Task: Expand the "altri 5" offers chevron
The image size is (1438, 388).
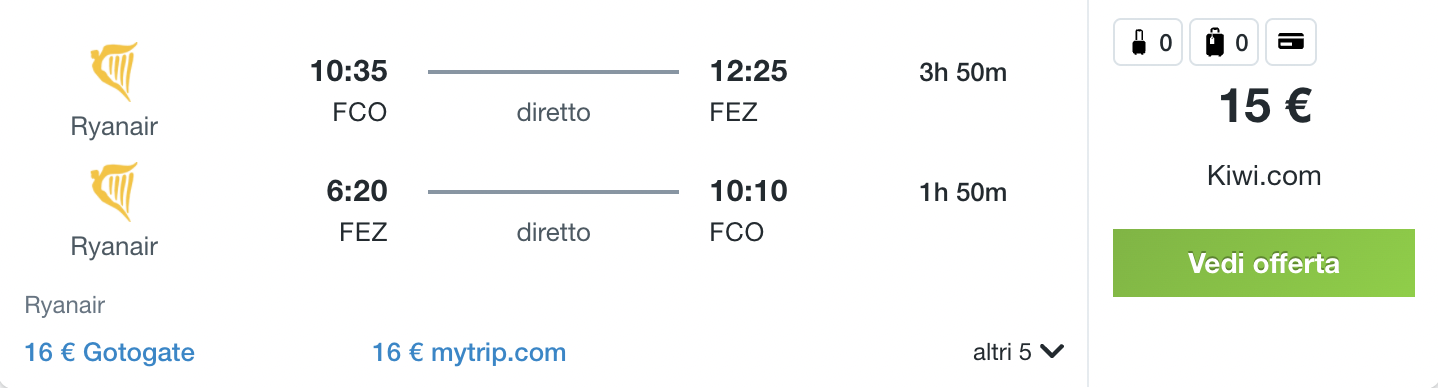Action: [1052, 351]
